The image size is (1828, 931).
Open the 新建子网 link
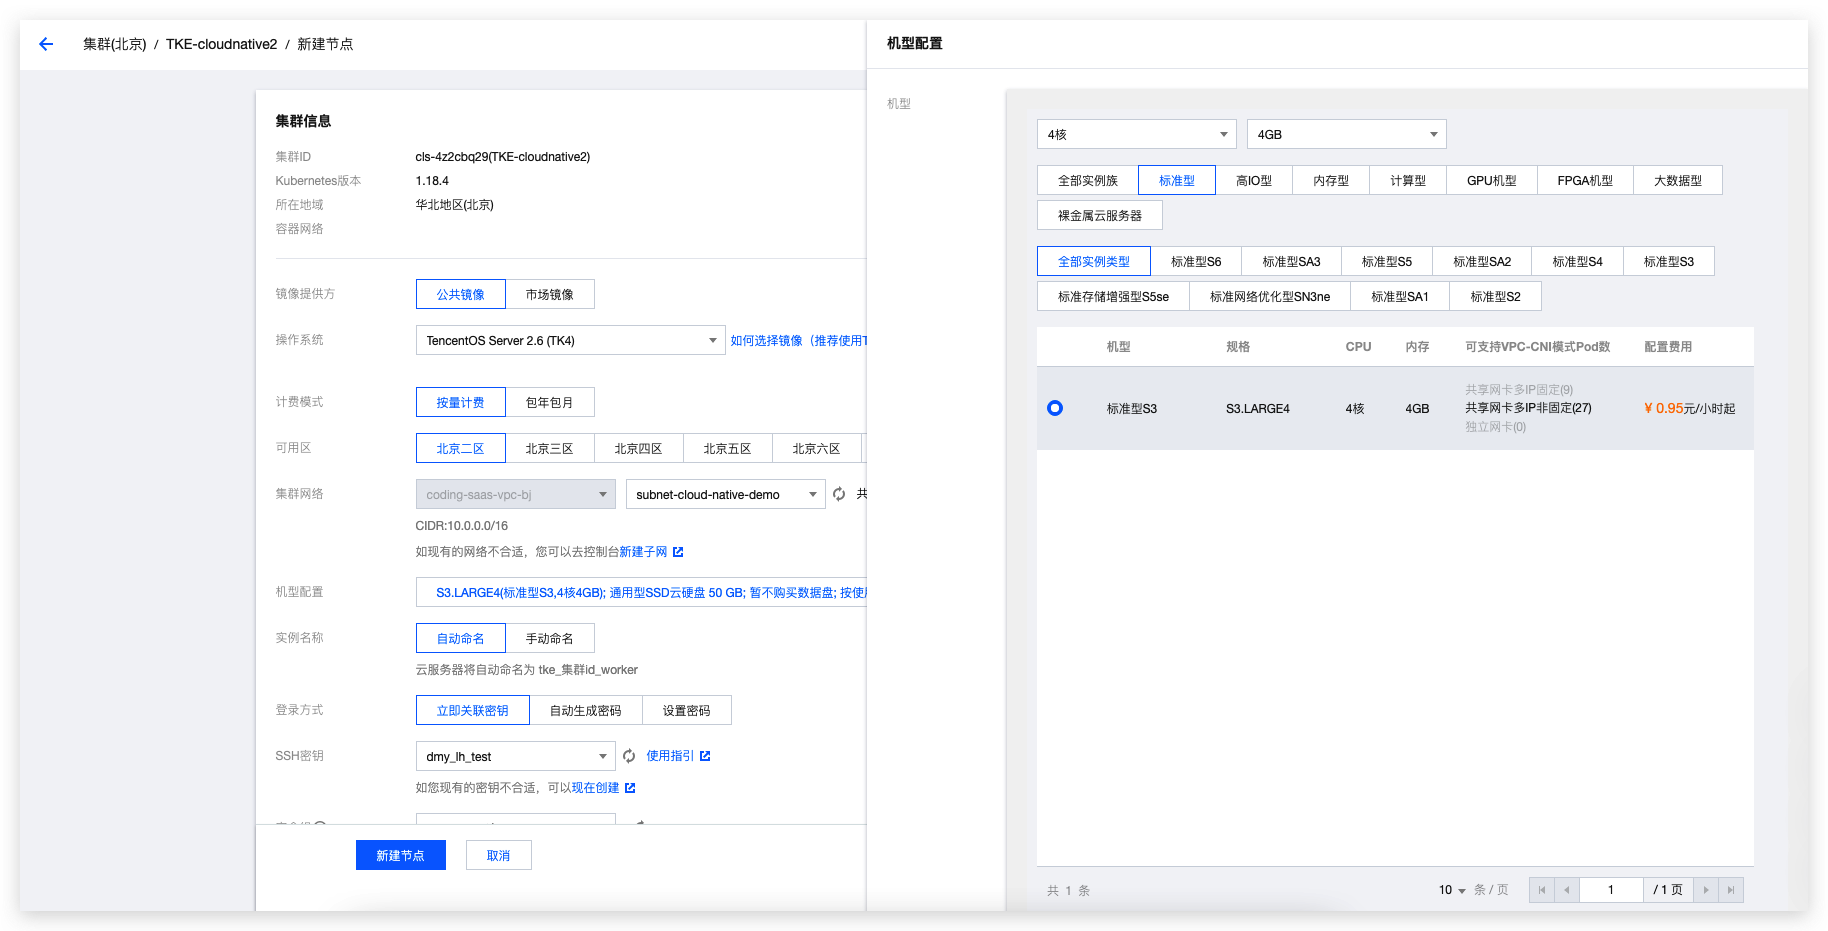643,552
